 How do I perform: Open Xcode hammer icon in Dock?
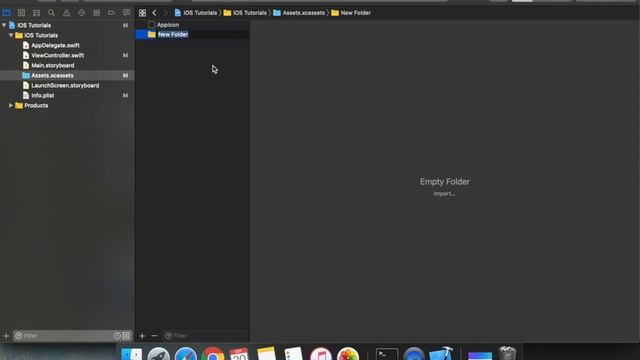(x=441, y=353)
